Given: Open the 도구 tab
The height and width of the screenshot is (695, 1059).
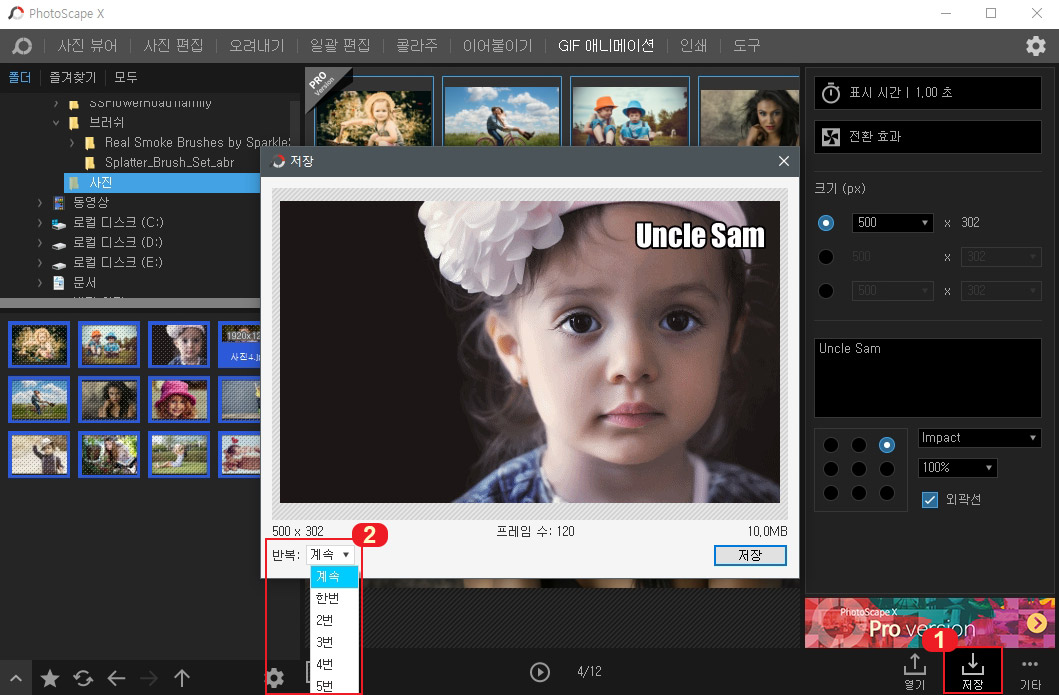Looking at the screenshot, I should [x=747, y=46].
